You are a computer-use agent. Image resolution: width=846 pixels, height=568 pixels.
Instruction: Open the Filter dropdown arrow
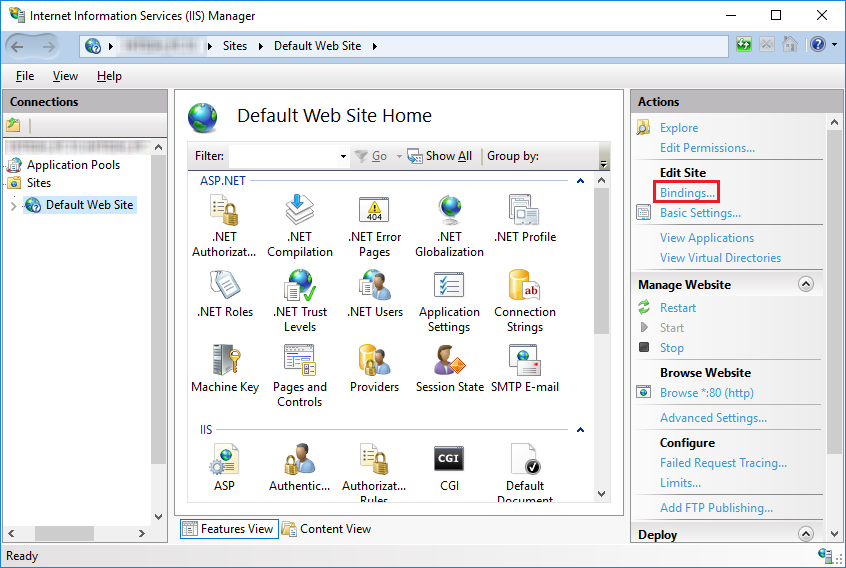coord(343,156)
